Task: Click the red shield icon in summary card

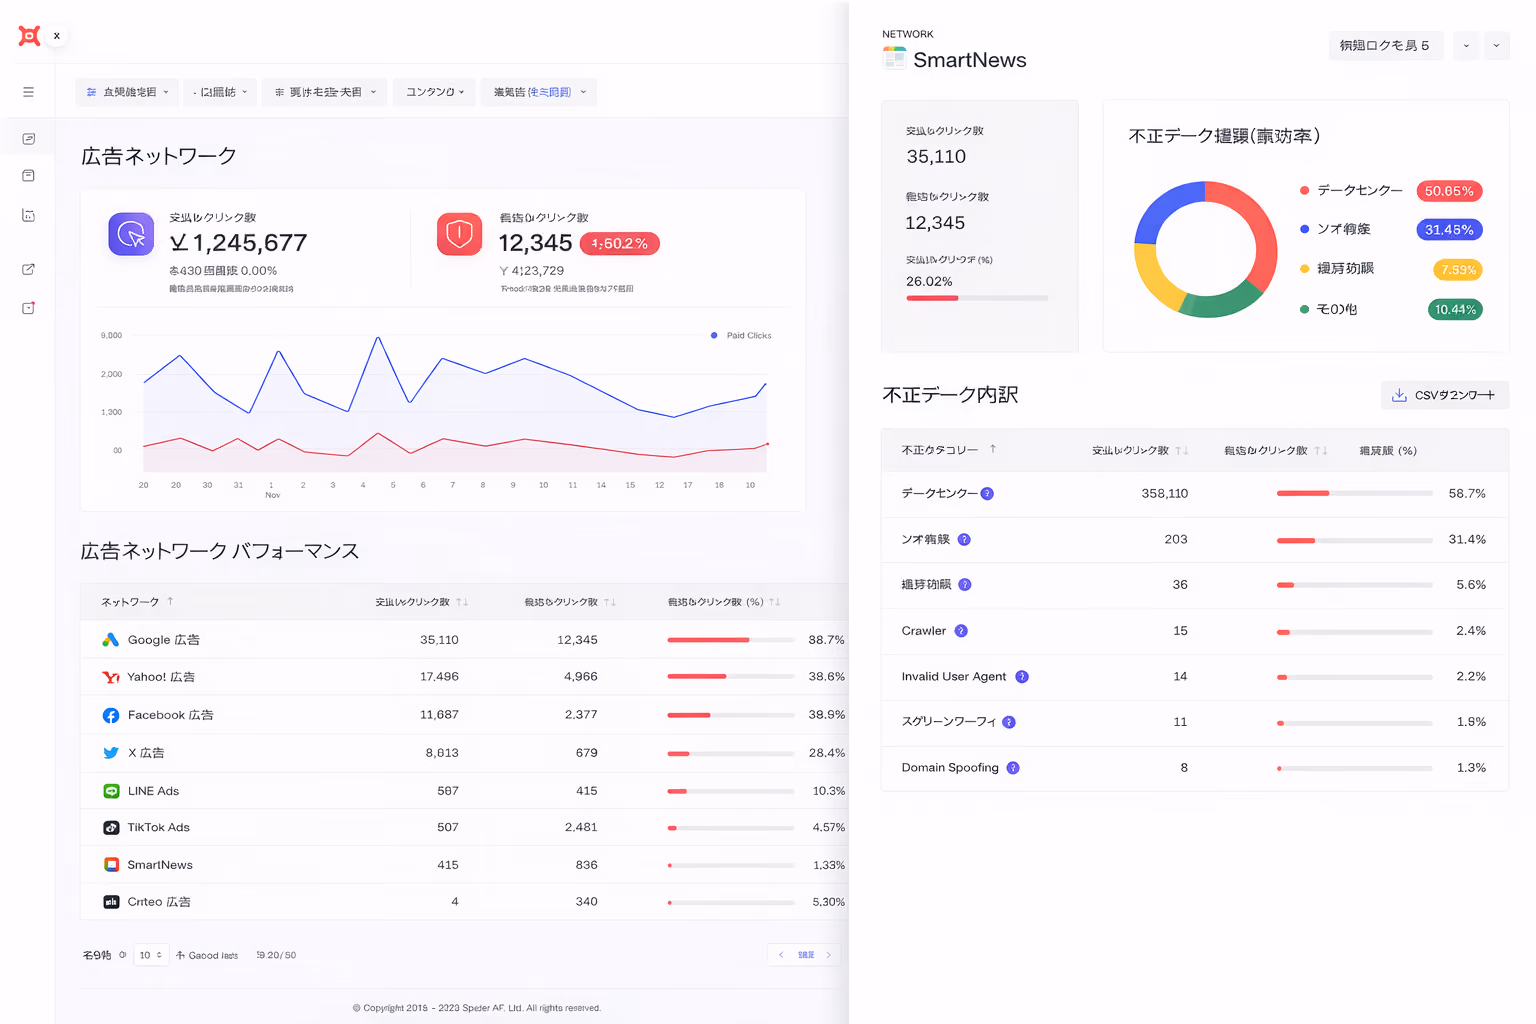Action: pyautogui.click(x=460, y=234)
